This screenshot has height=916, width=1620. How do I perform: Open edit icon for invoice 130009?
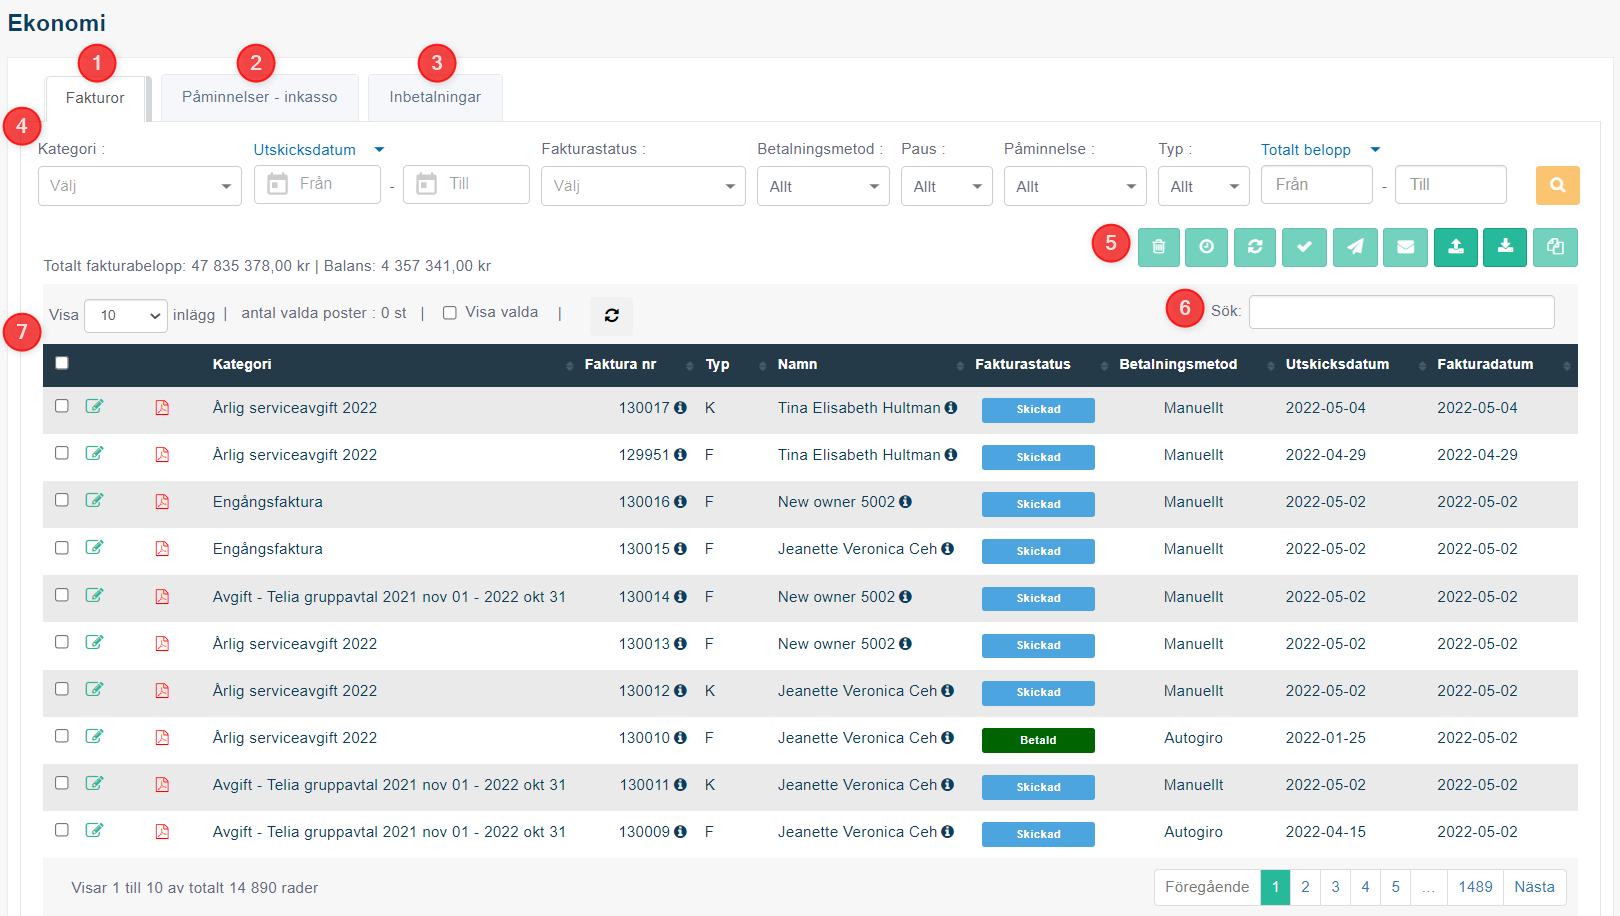point(94,830)
